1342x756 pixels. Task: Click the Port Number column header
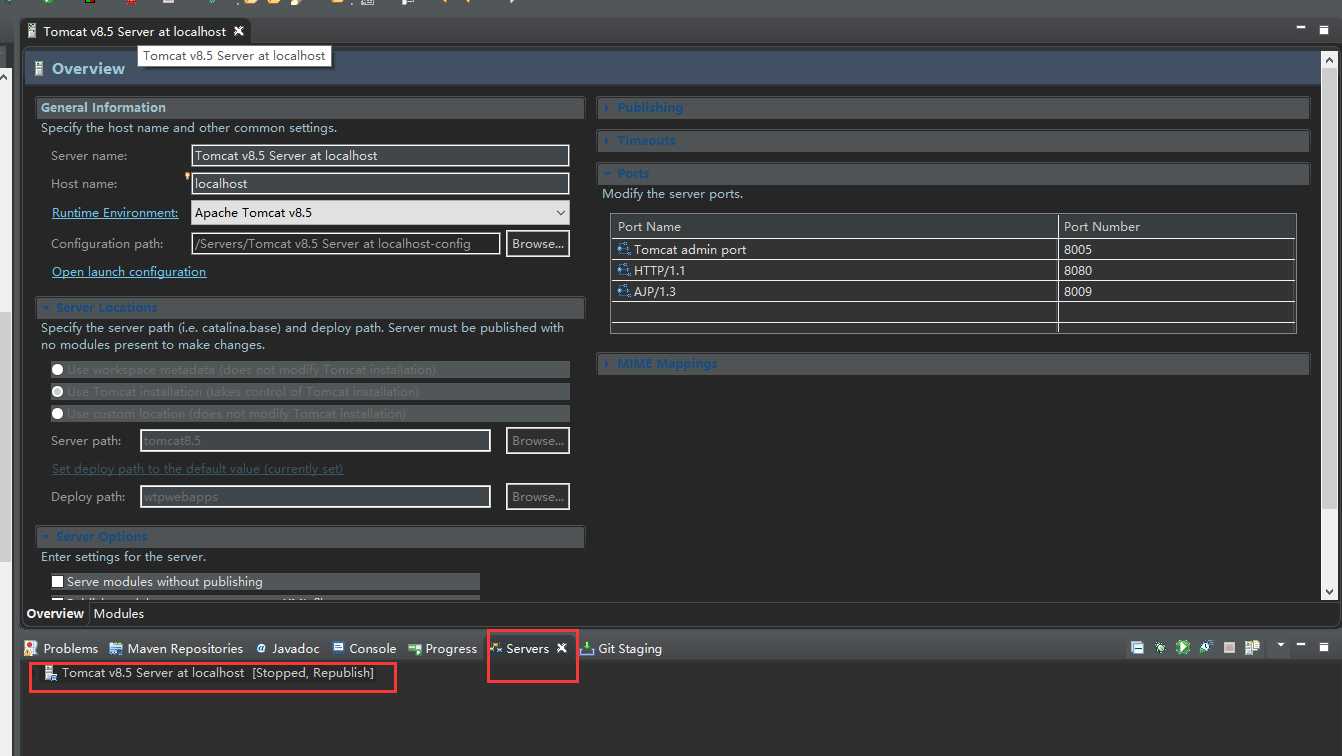point(1177,226)
